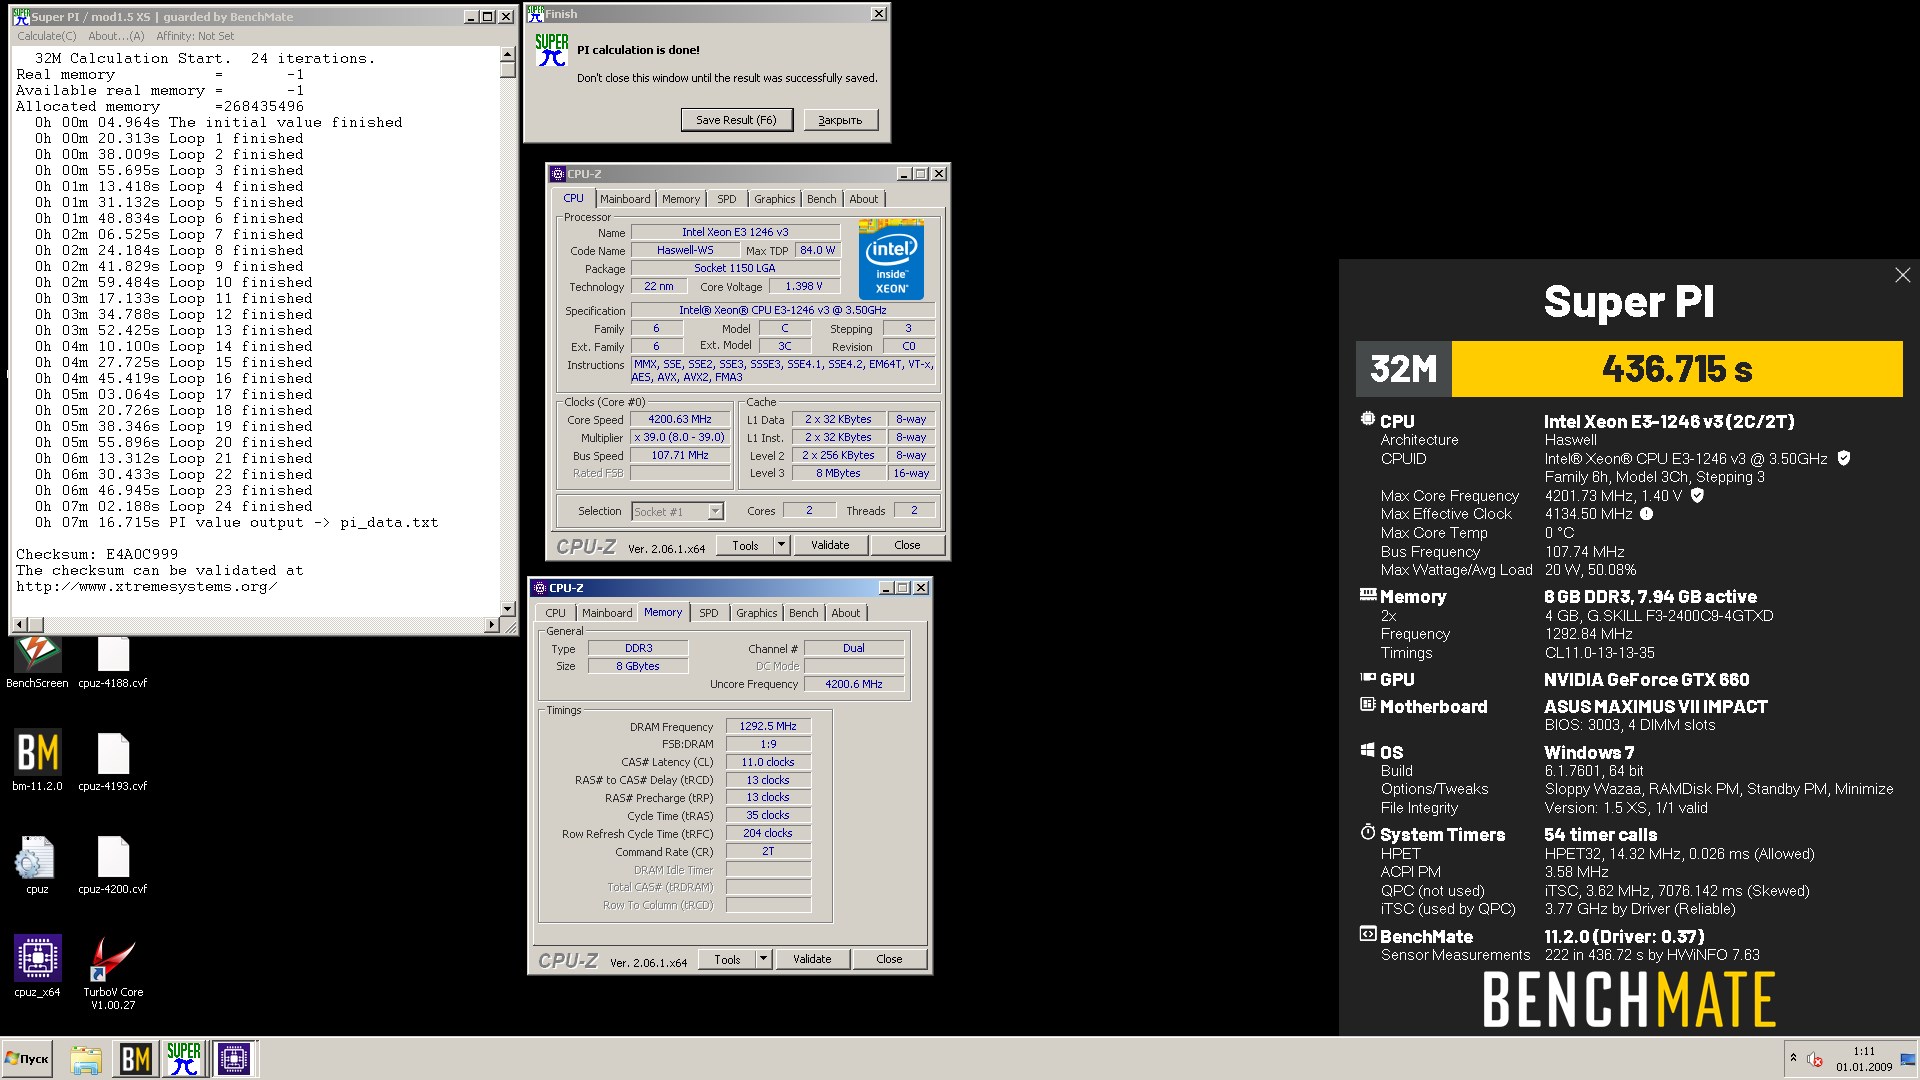Switch to CPU tab in the bottom CPU-Z window
Screen dimensions: 1920x1080
[x=556, y=613]
